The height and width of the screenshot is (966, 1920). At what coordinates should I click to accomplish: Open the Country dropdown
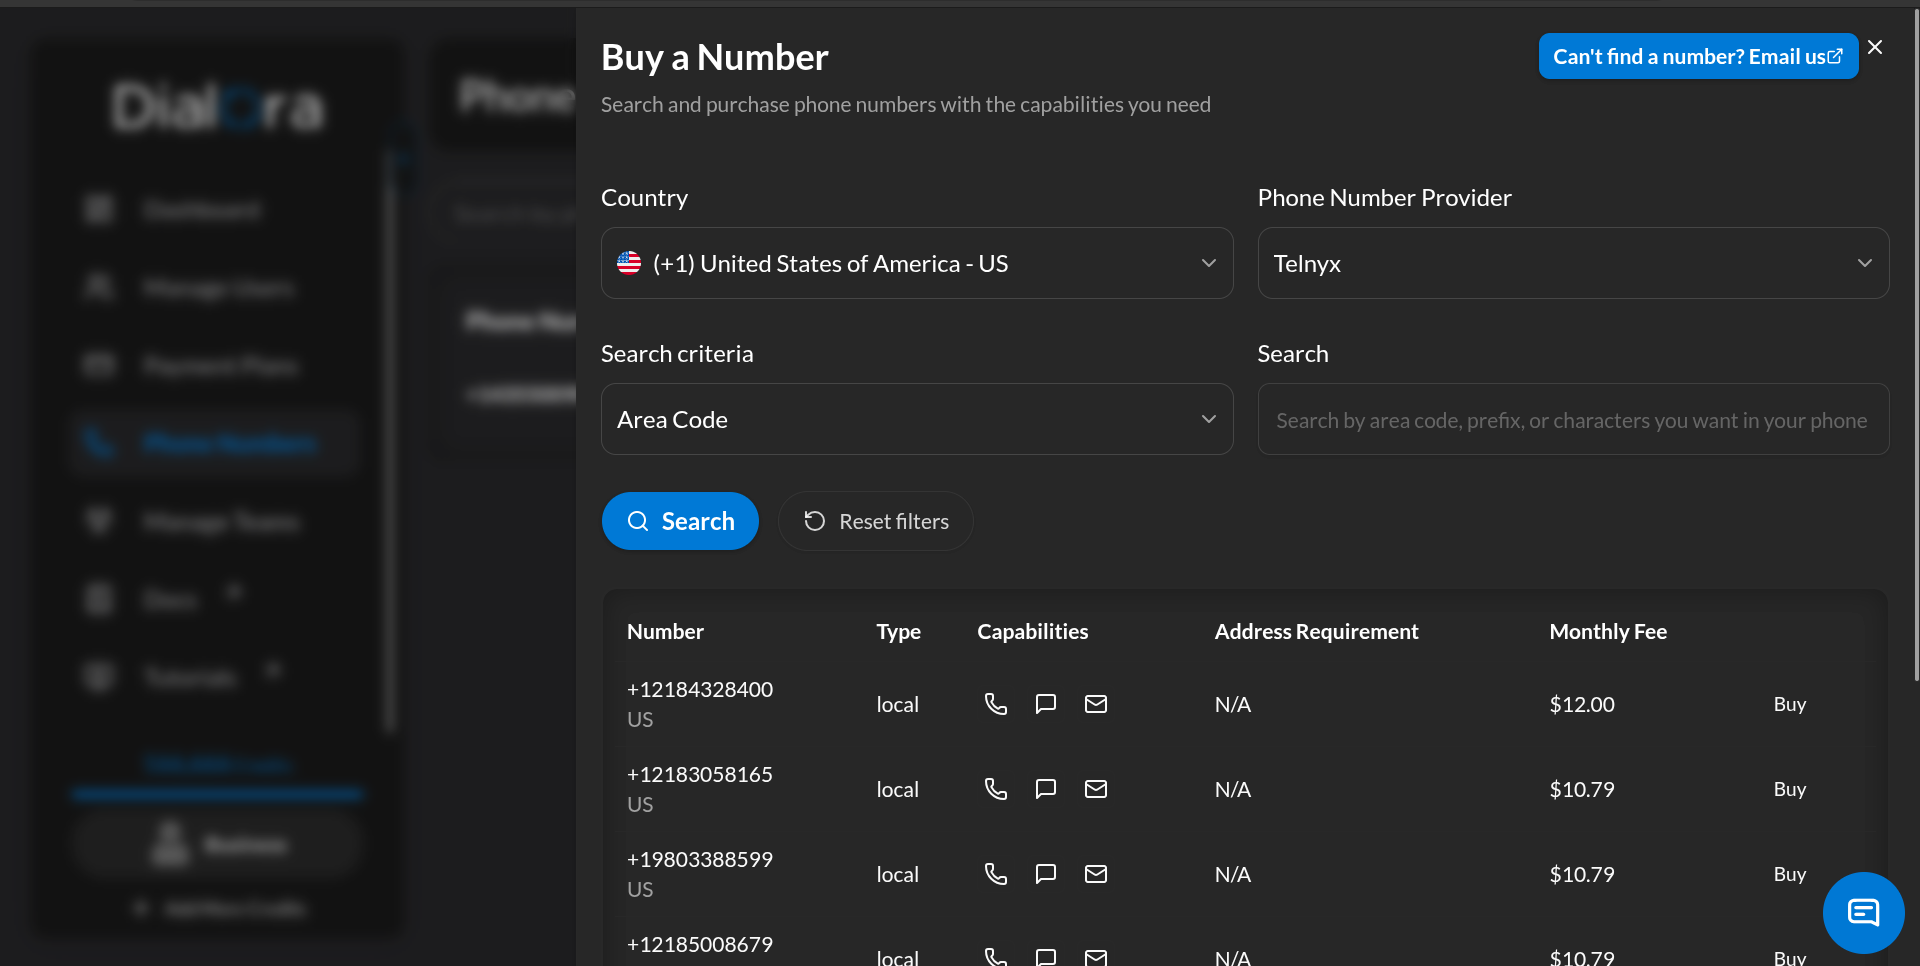click(x=916, y=263)
